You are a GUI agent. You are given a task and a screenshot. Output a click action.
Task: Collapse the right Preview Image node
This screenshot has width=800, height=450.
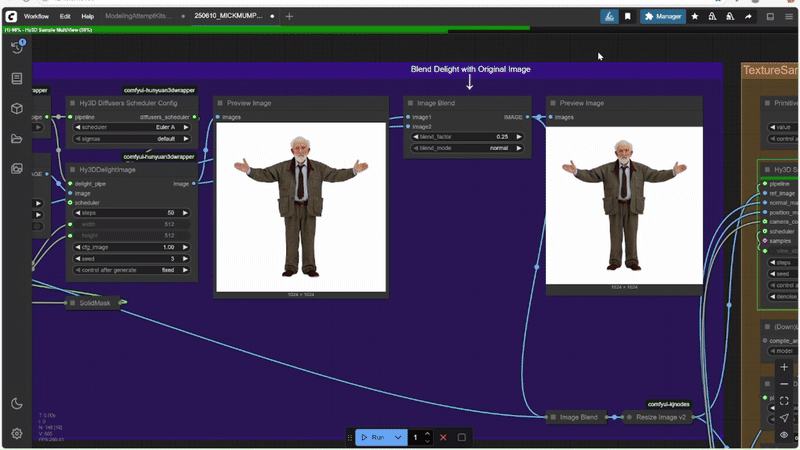[553, 103]
